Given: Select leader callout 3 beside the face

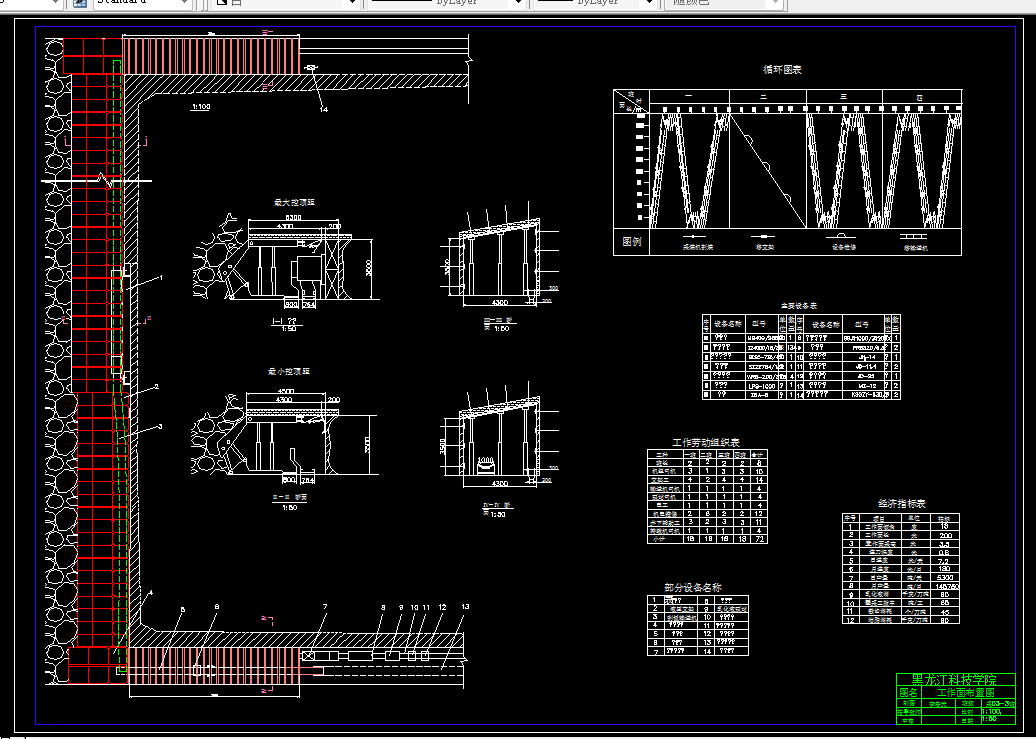Looking at the screenshot, I should pyautogui.click(x=160, y=427).
